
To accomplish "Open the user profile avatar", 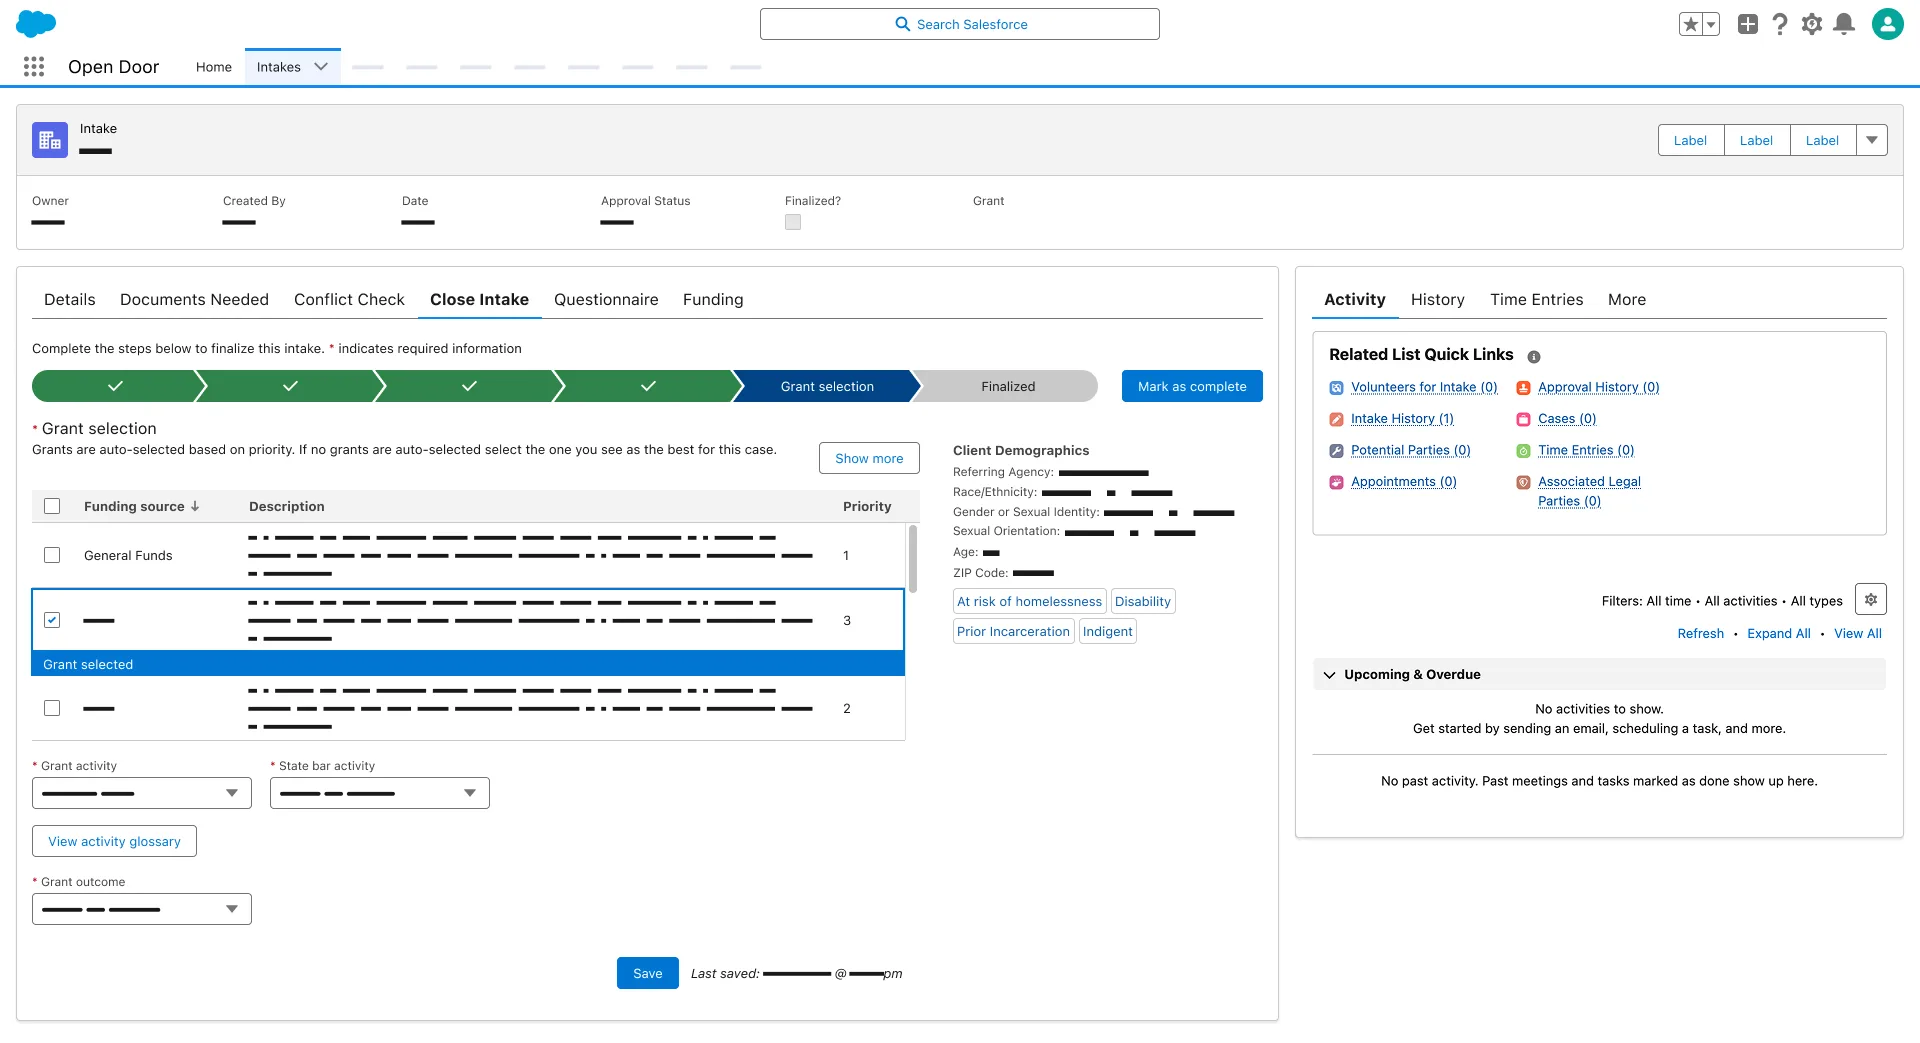I will coord(1888,24).
